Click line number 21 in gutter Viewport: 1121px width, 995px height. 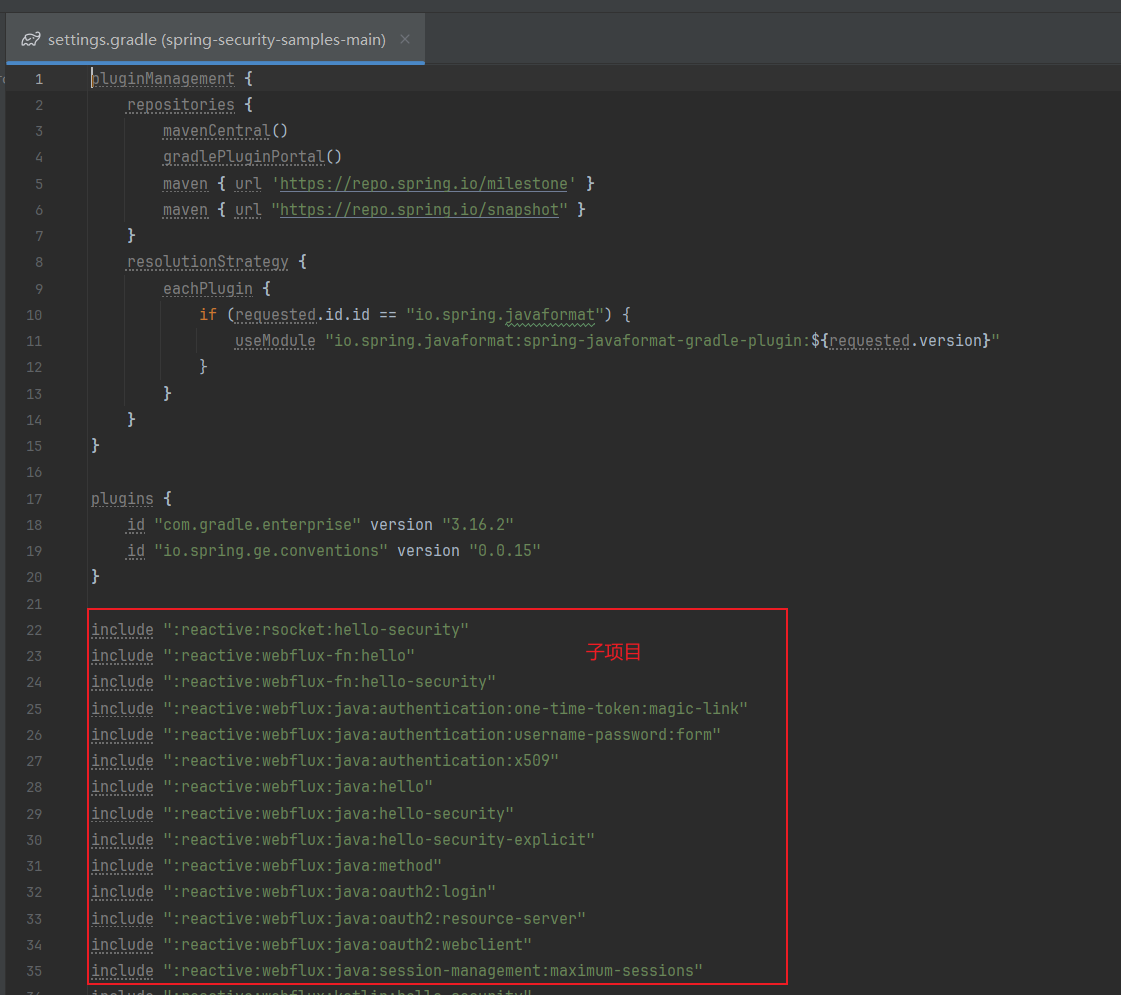tap(34, 604)
